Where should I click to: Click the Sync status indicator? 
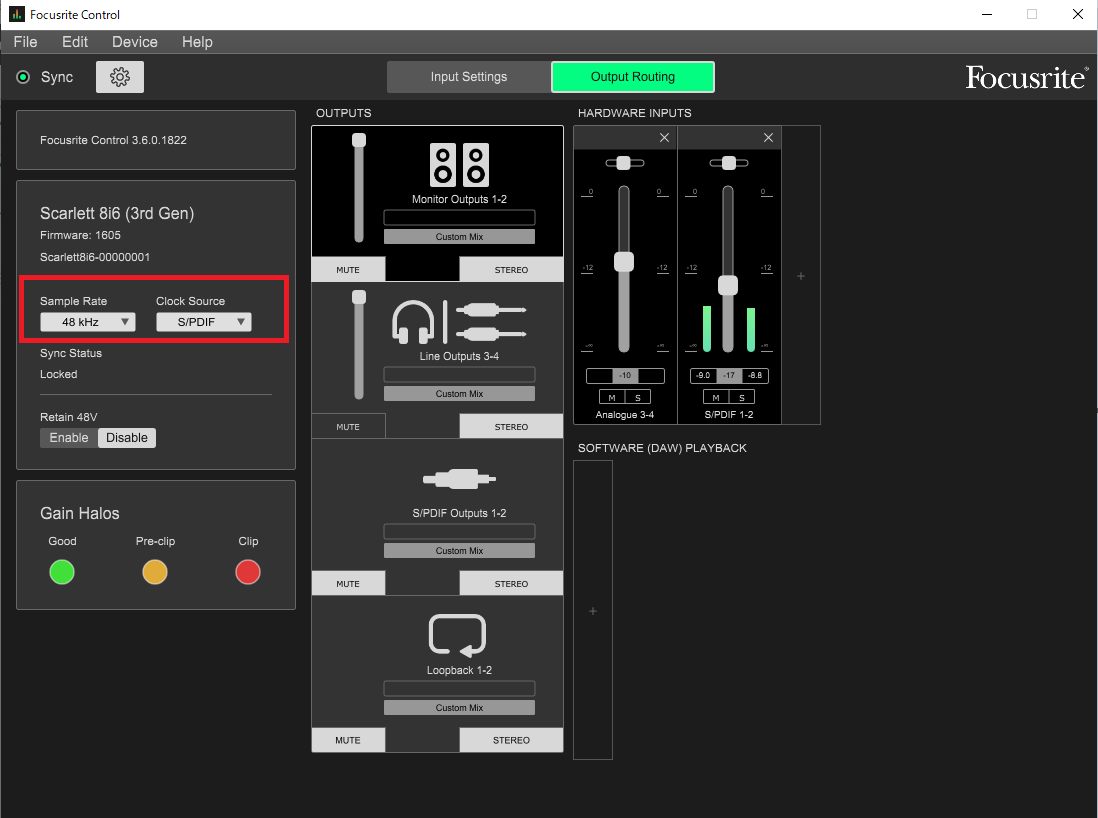[23, 77]
